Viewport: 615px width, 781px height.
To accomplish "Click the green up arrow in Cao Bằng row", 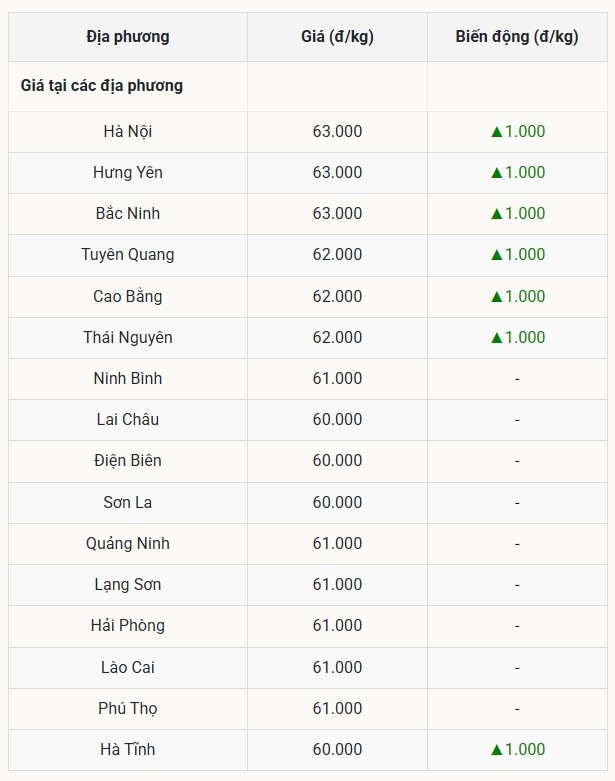I will pos(495,297).
